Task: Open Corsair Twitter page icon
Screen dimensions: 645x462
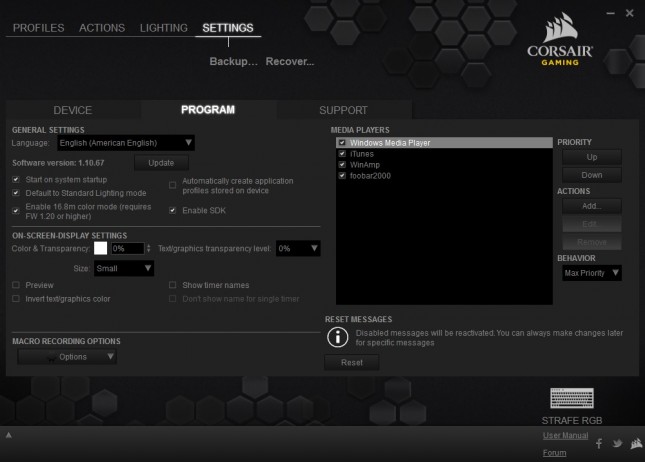Action: [x=617, y=443]
